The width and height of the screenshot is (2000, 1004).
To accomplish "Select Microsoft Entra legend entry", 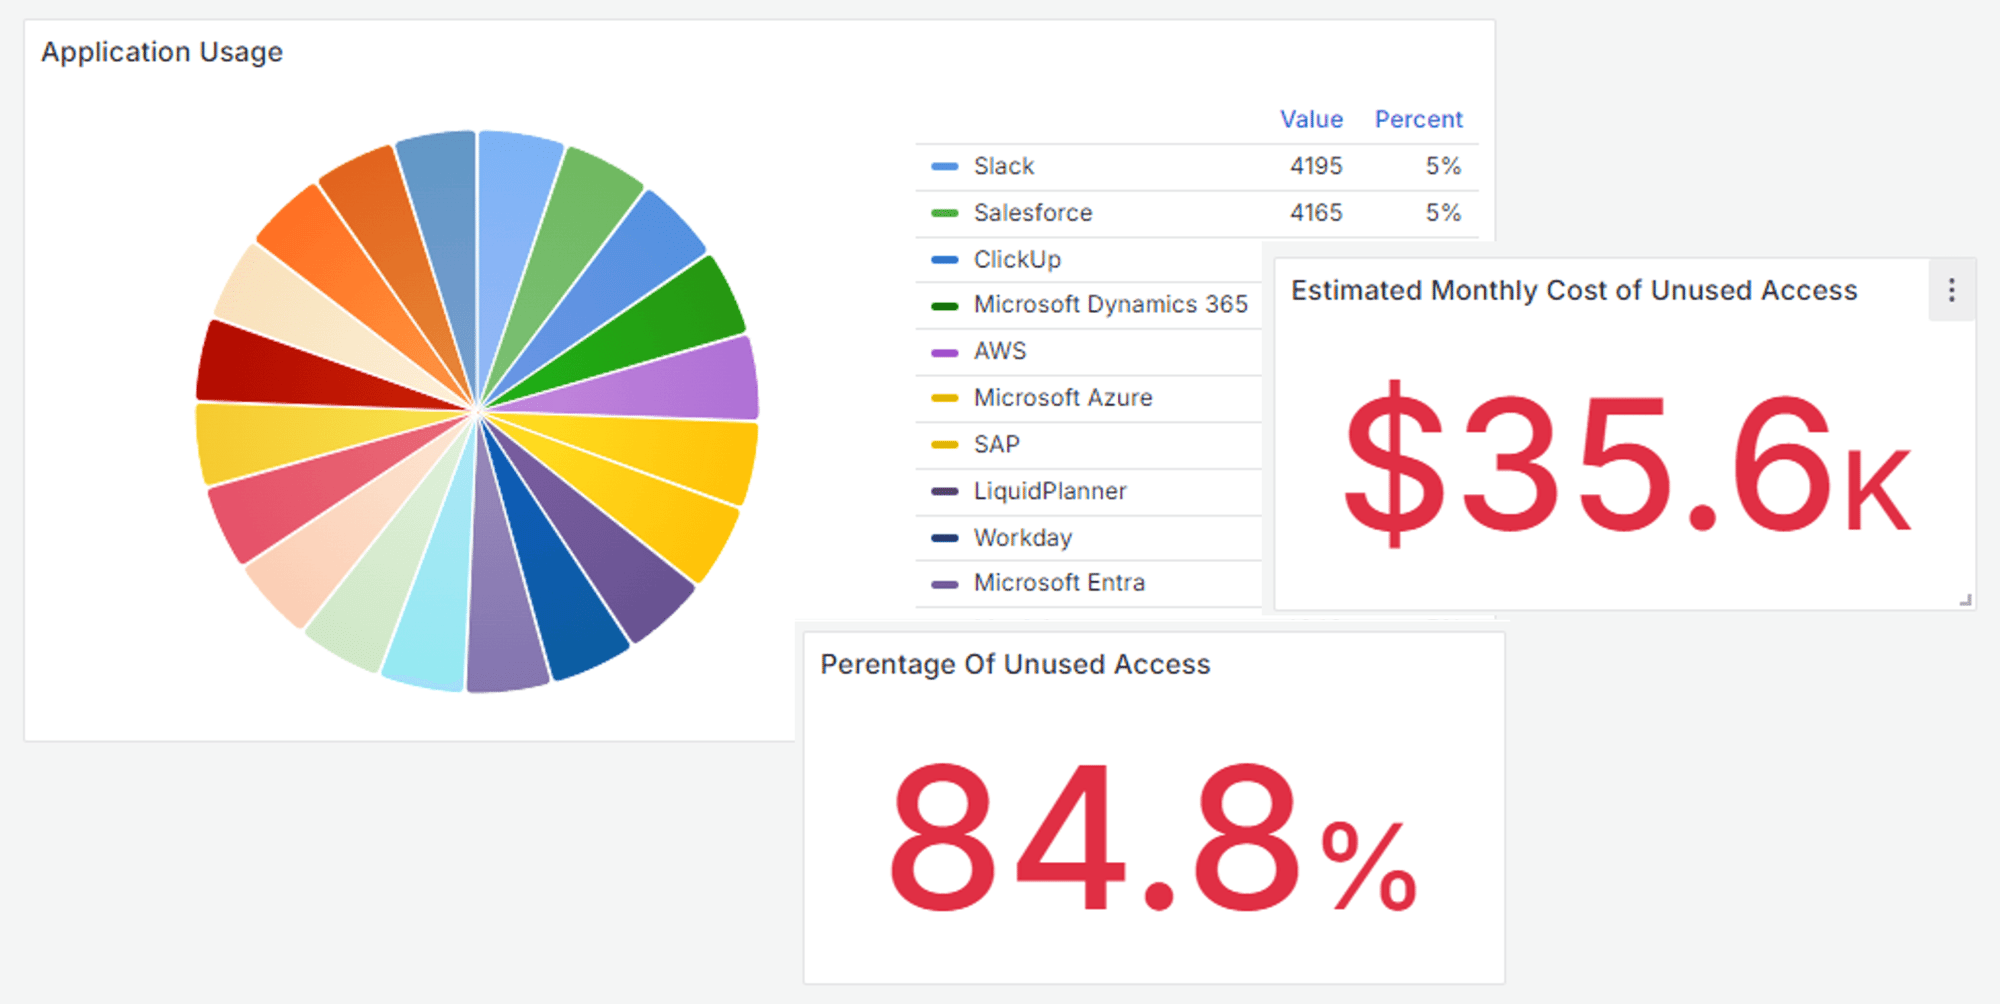I will click(x=1059, y=582).
